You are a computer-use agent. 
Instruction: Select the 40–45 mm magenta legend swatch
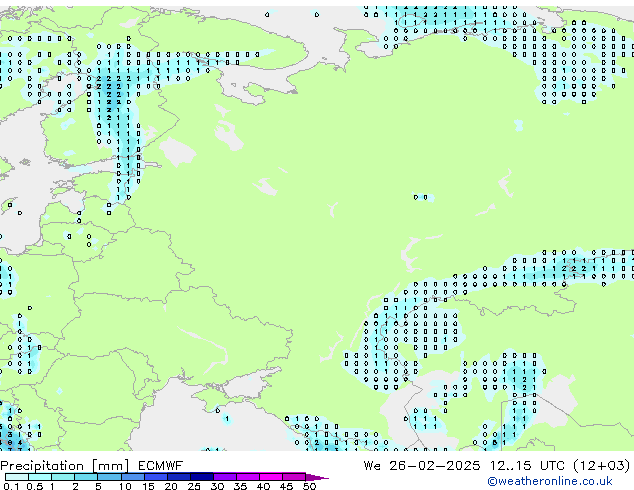point(271,477)
